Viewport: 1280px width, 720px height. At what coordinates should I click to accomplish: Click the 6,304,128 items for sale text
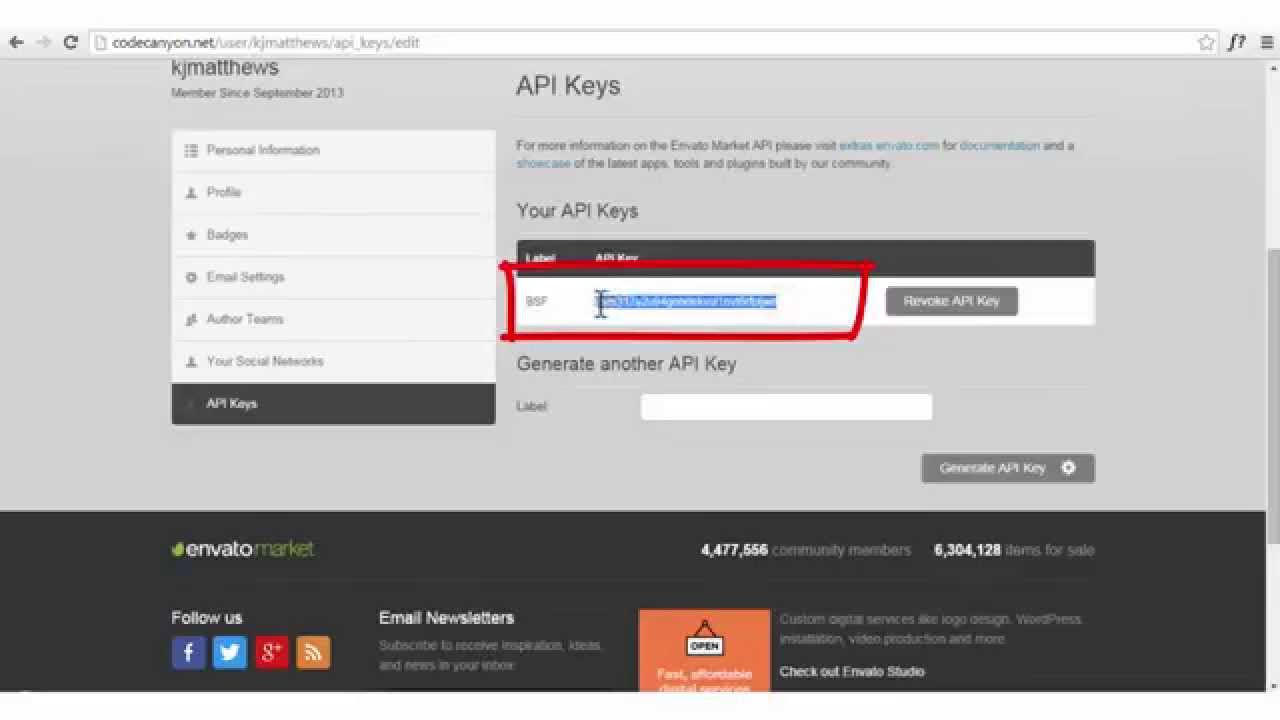pyautogui.click(x=1014, y=550)
